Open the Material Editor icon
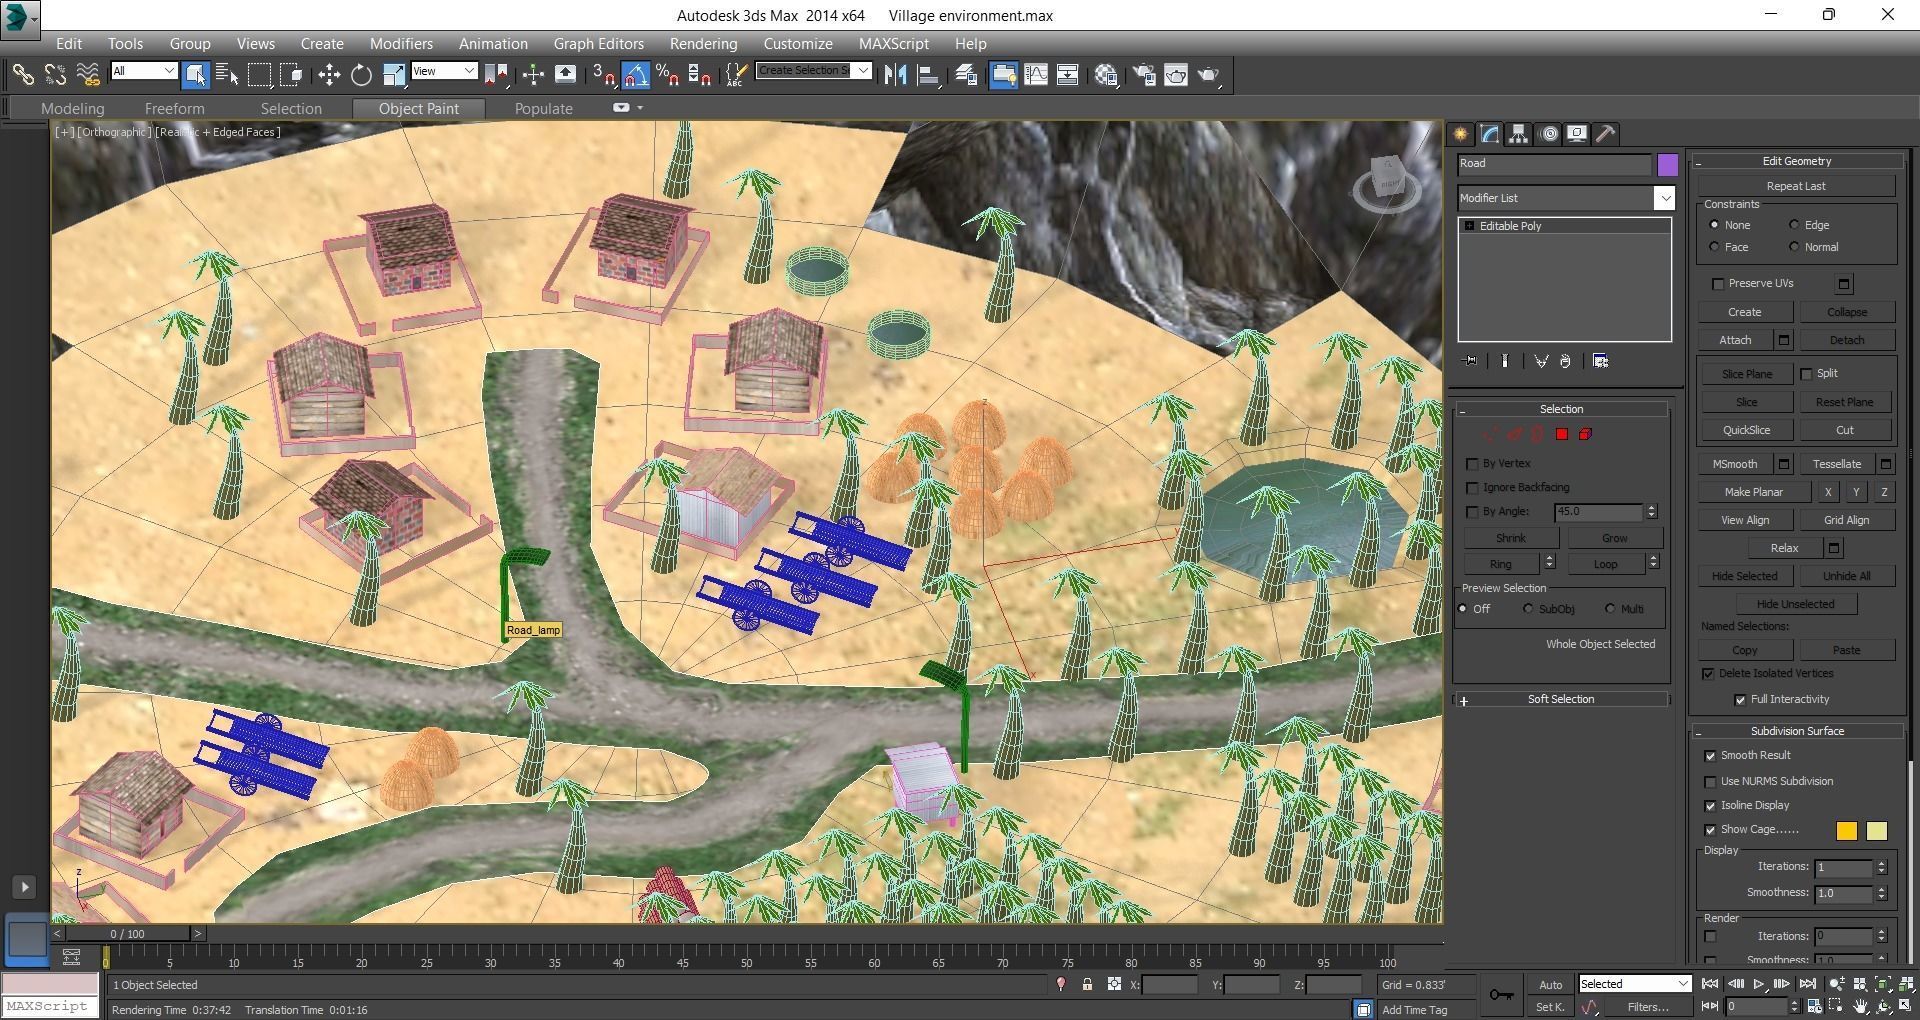 click(1106, 74)
